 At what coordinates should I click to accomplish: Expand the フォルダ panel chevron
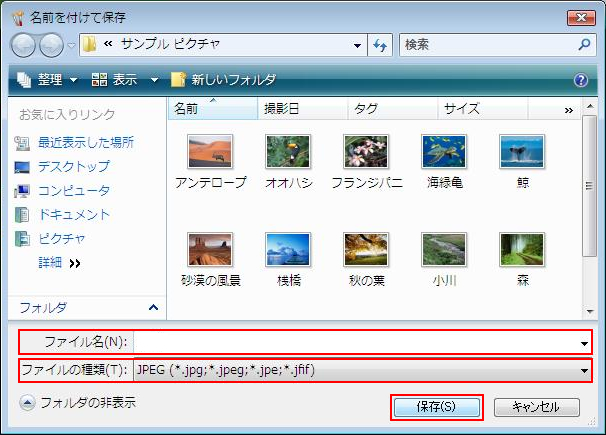coord(153,307)
